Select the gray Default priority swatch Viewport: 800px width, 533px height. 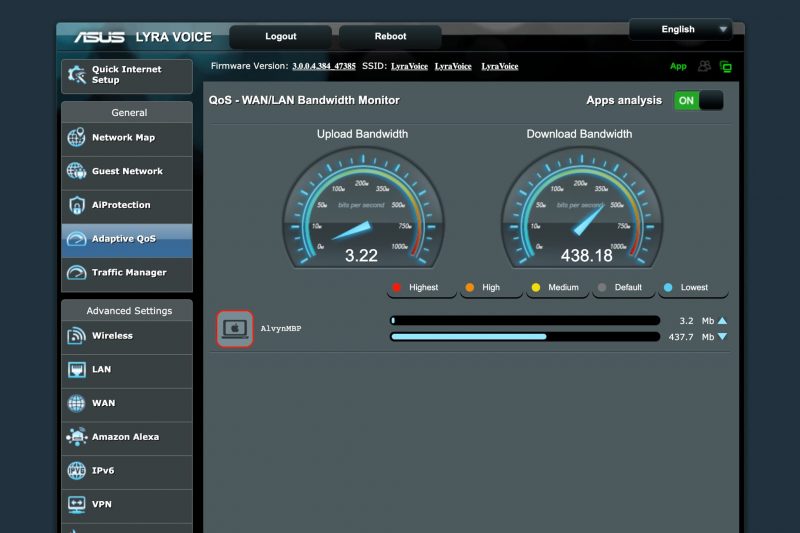(x=602, y=287)
